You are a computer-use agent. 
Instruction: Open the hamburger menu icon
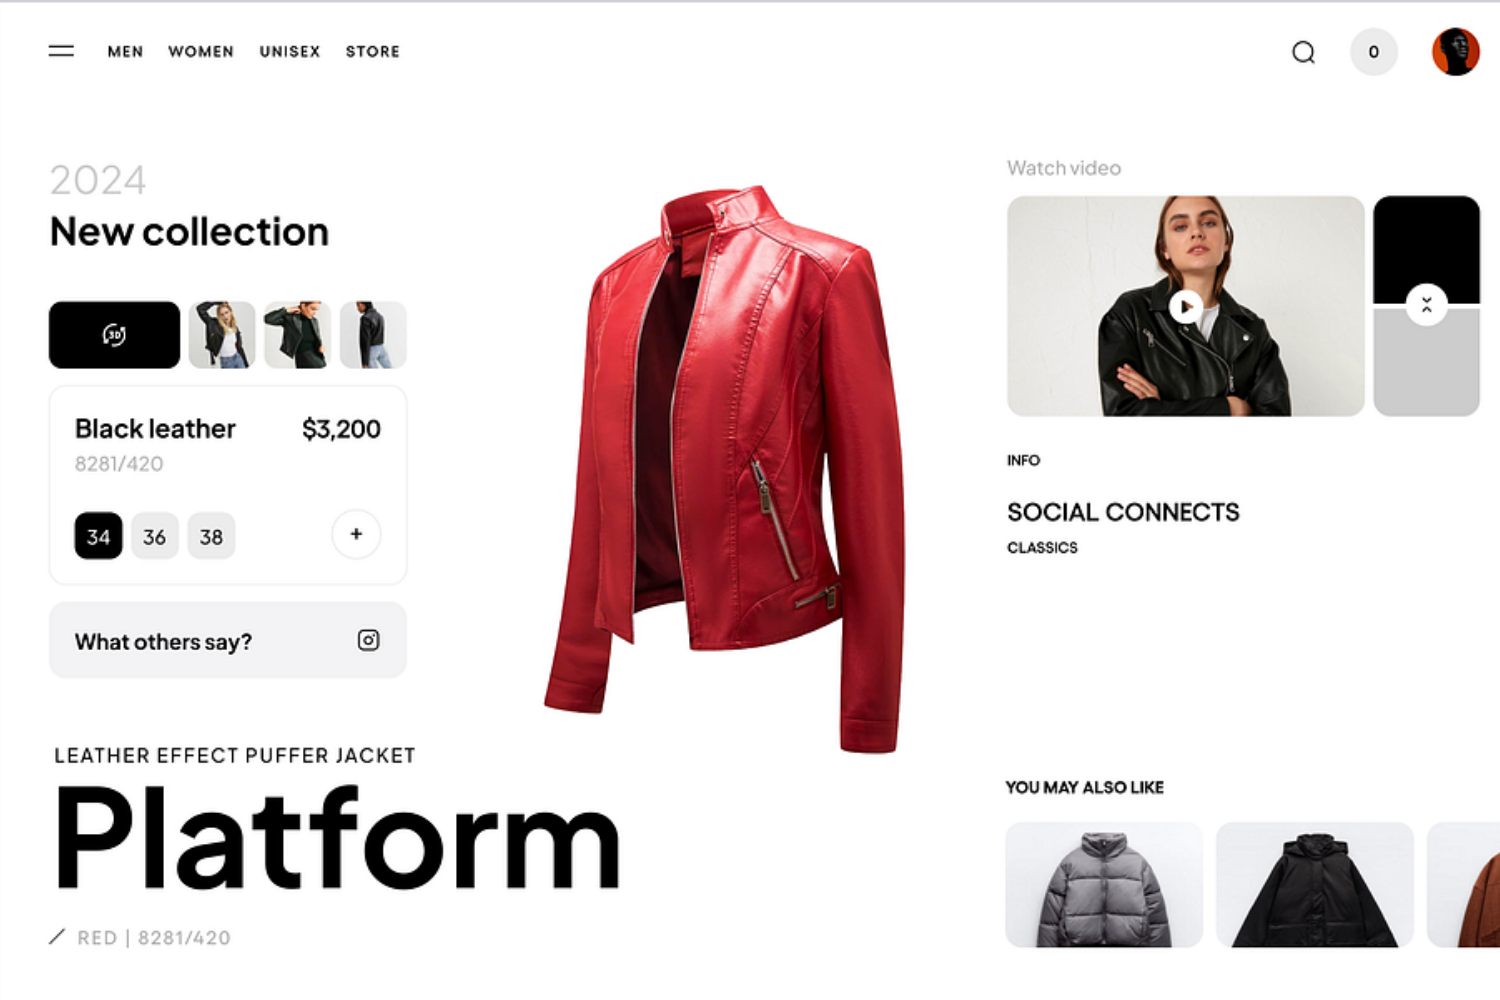coord(61,51)
